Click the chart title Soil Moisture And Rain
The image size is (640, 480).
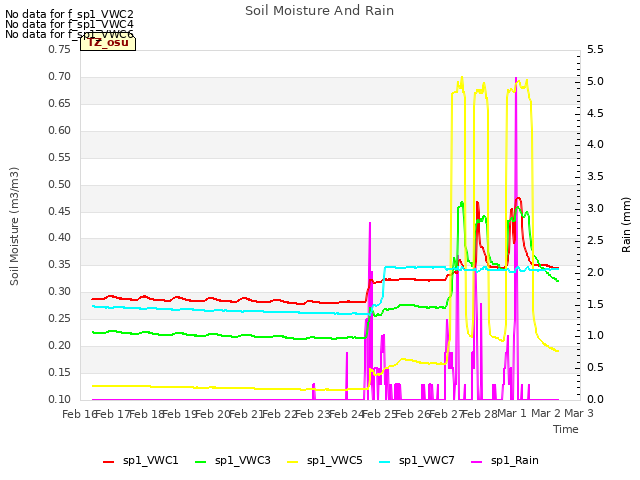pos(320,11)
